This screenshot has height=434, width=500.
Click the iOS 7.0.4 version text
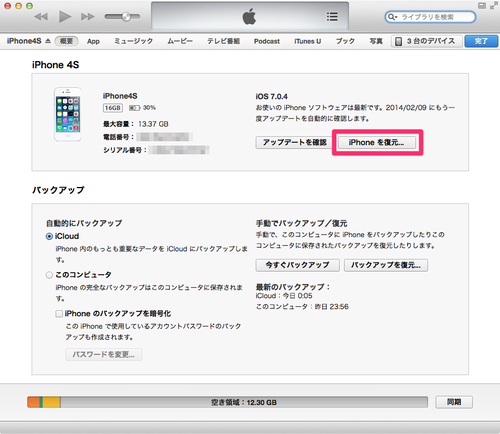271,97
